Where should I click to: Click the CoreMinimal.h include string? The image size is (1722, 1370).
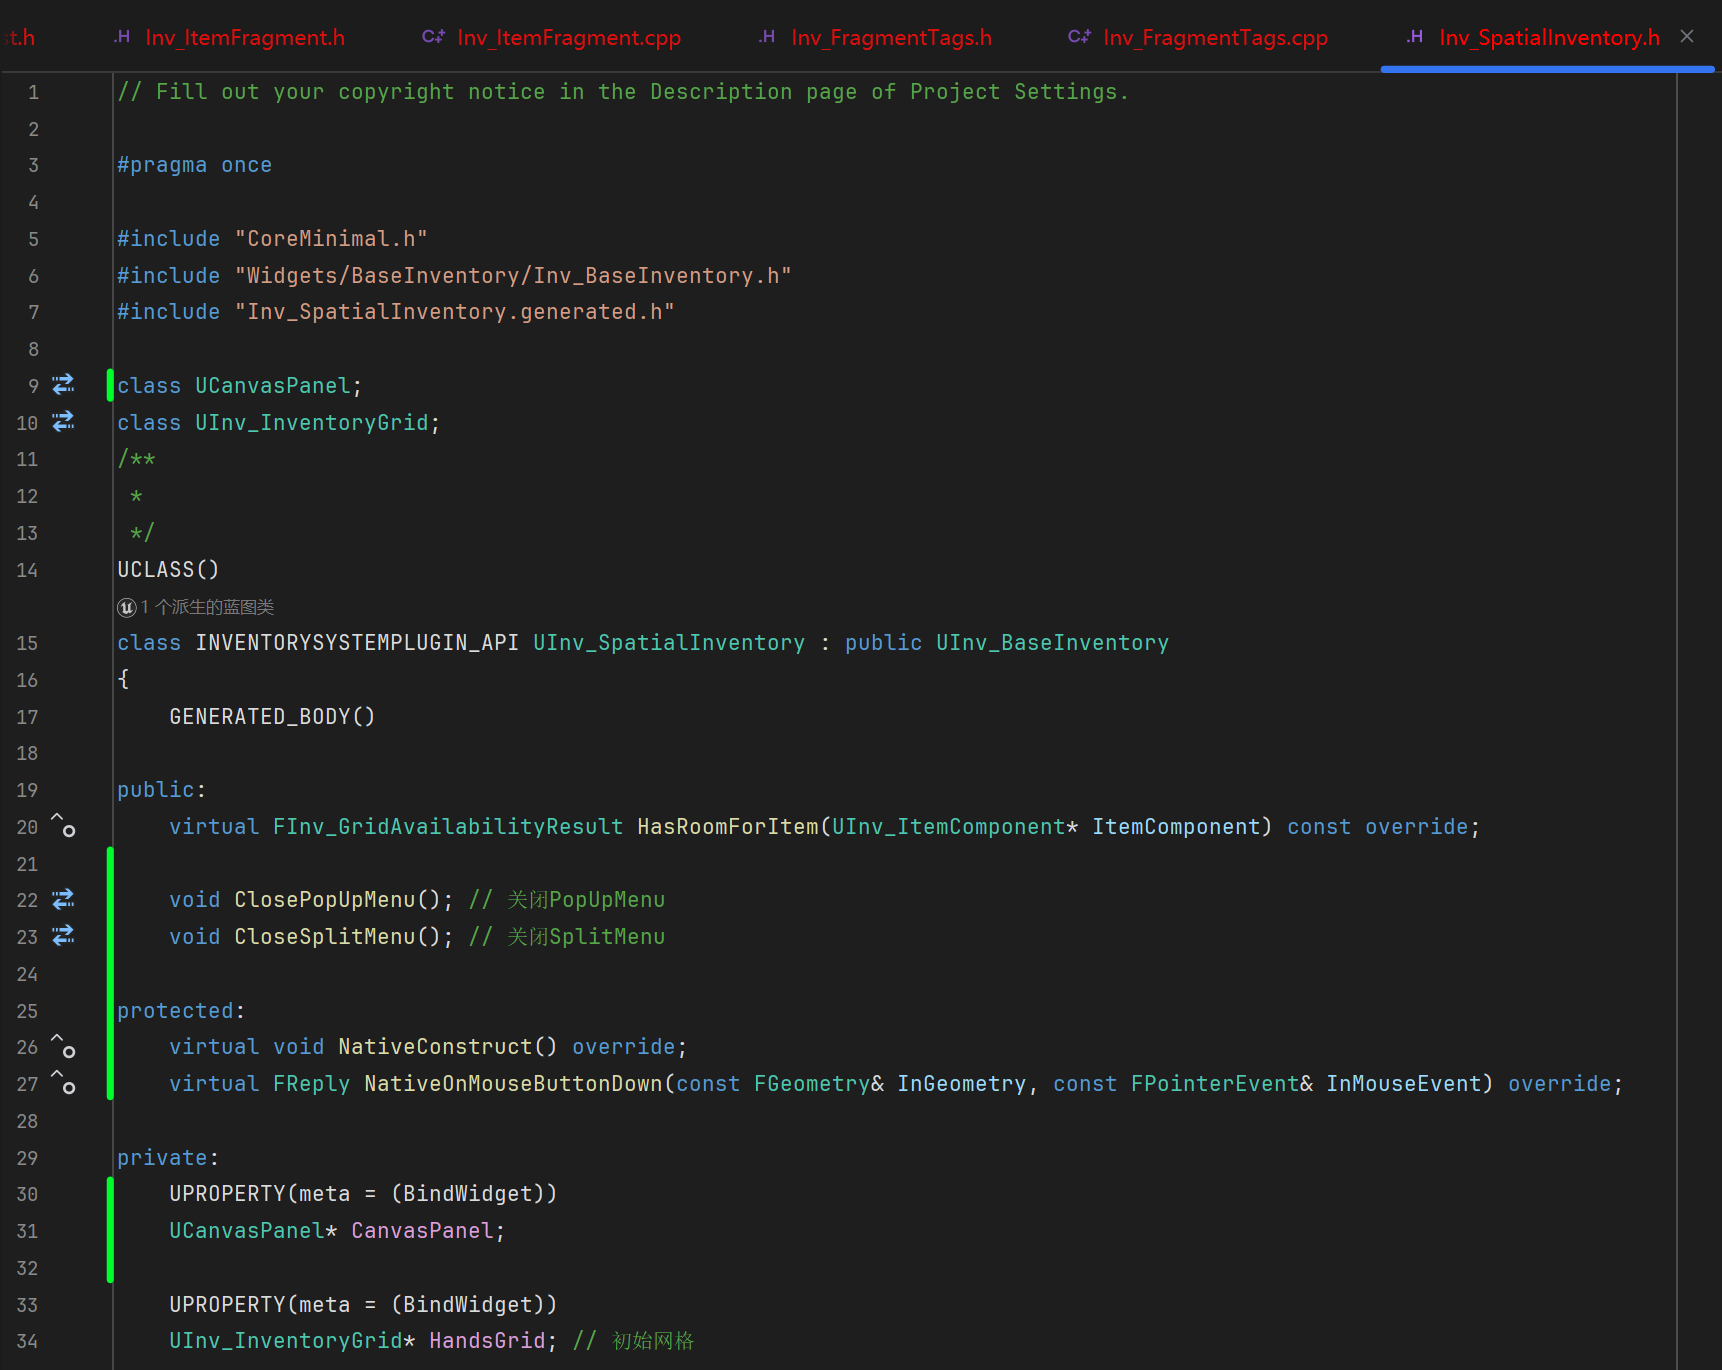331,239
